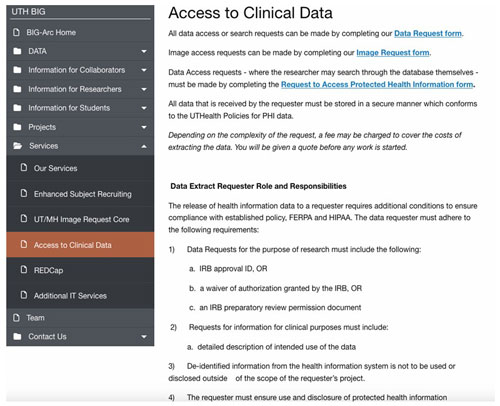Click the folder icon next to DATA
500x406 pixels.
point(17,51)
